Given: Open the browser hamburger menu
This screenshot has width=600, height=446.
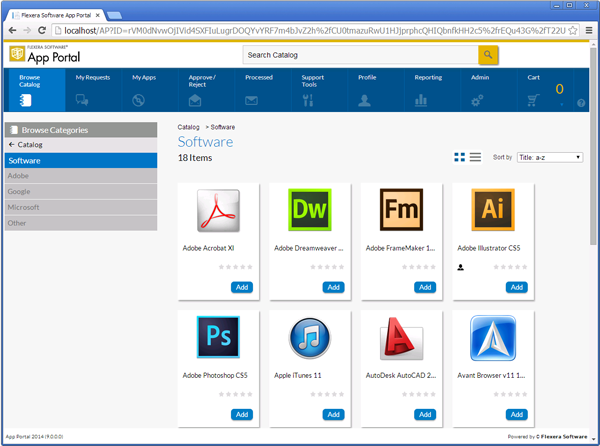Looking at the screenshot, I should pos(589,30).
